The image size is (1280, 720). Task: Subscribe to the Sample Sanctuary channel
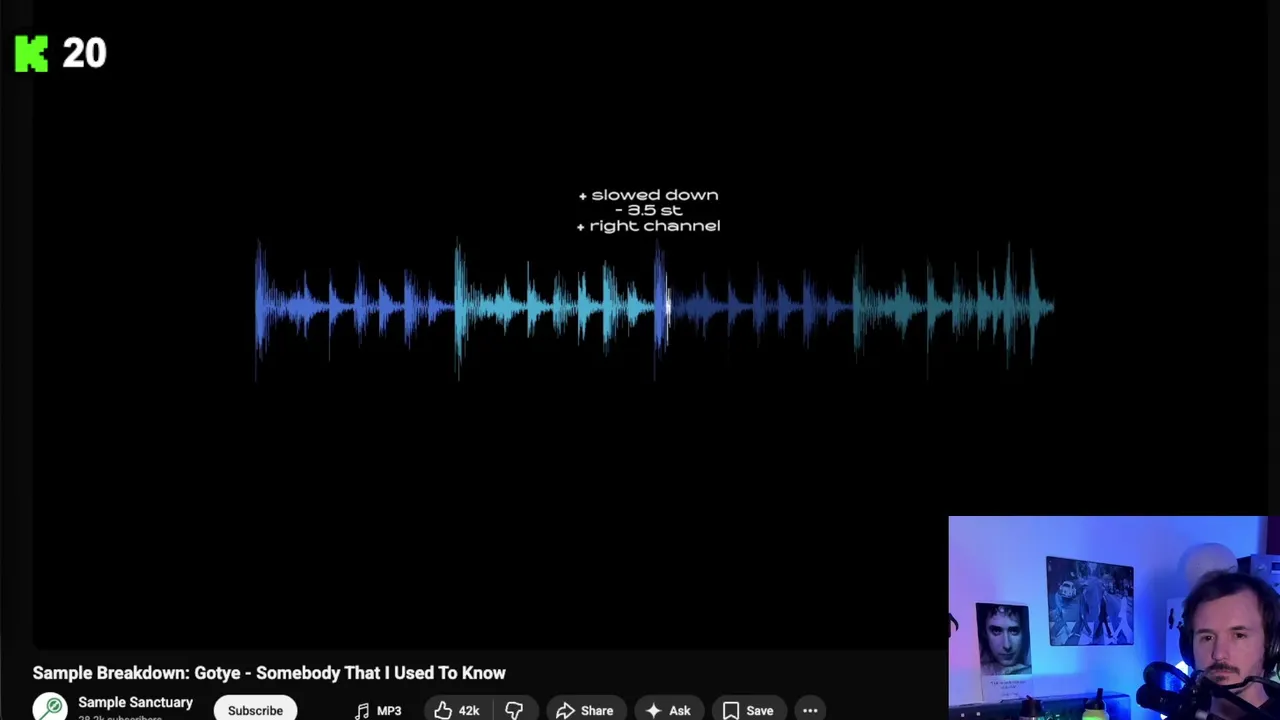(255, 709)
